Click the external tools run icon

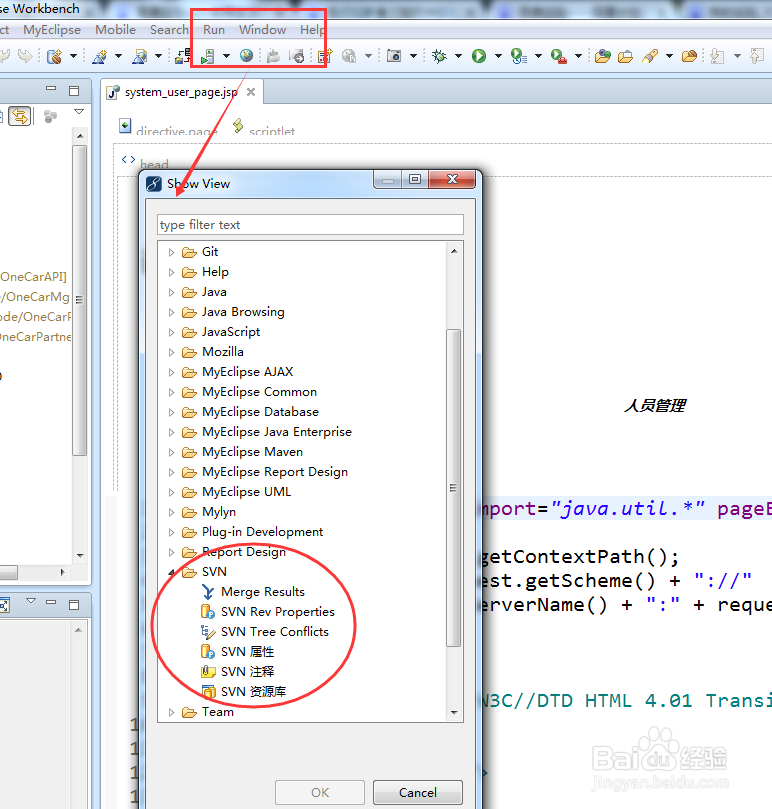559,56
